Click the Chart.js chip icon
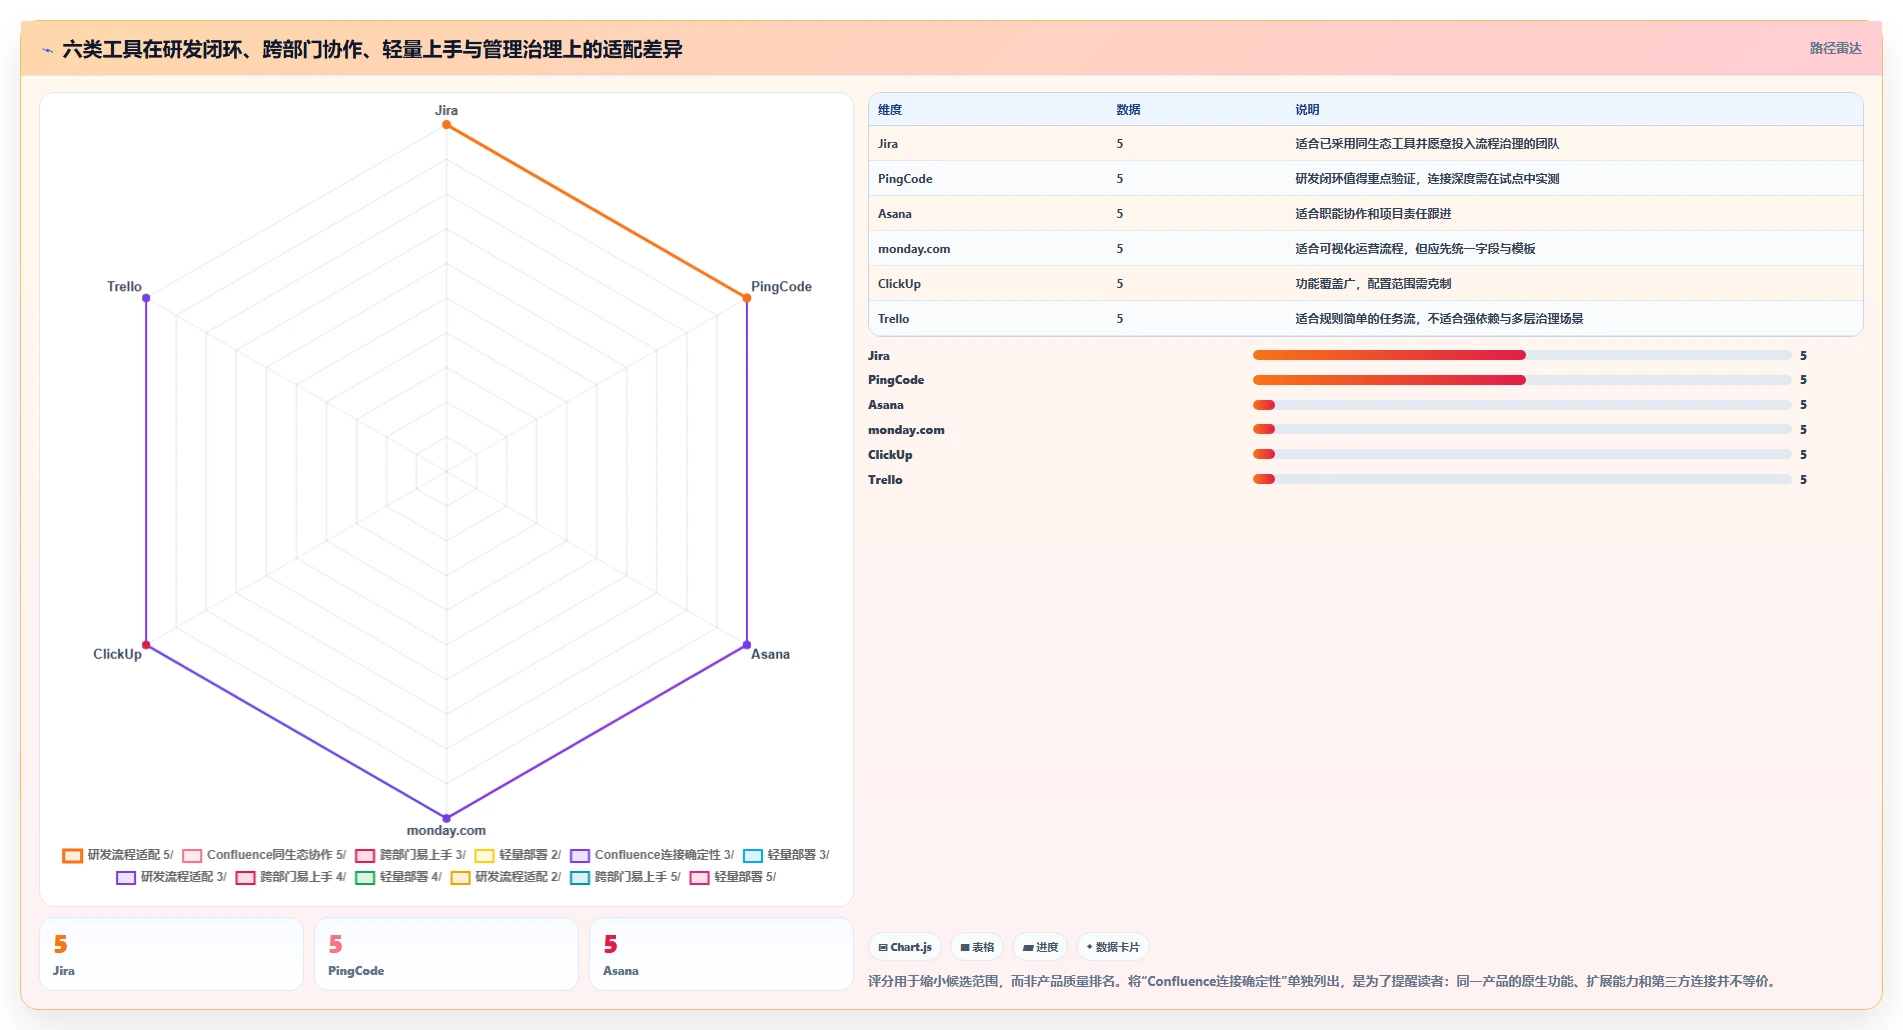 883,947
